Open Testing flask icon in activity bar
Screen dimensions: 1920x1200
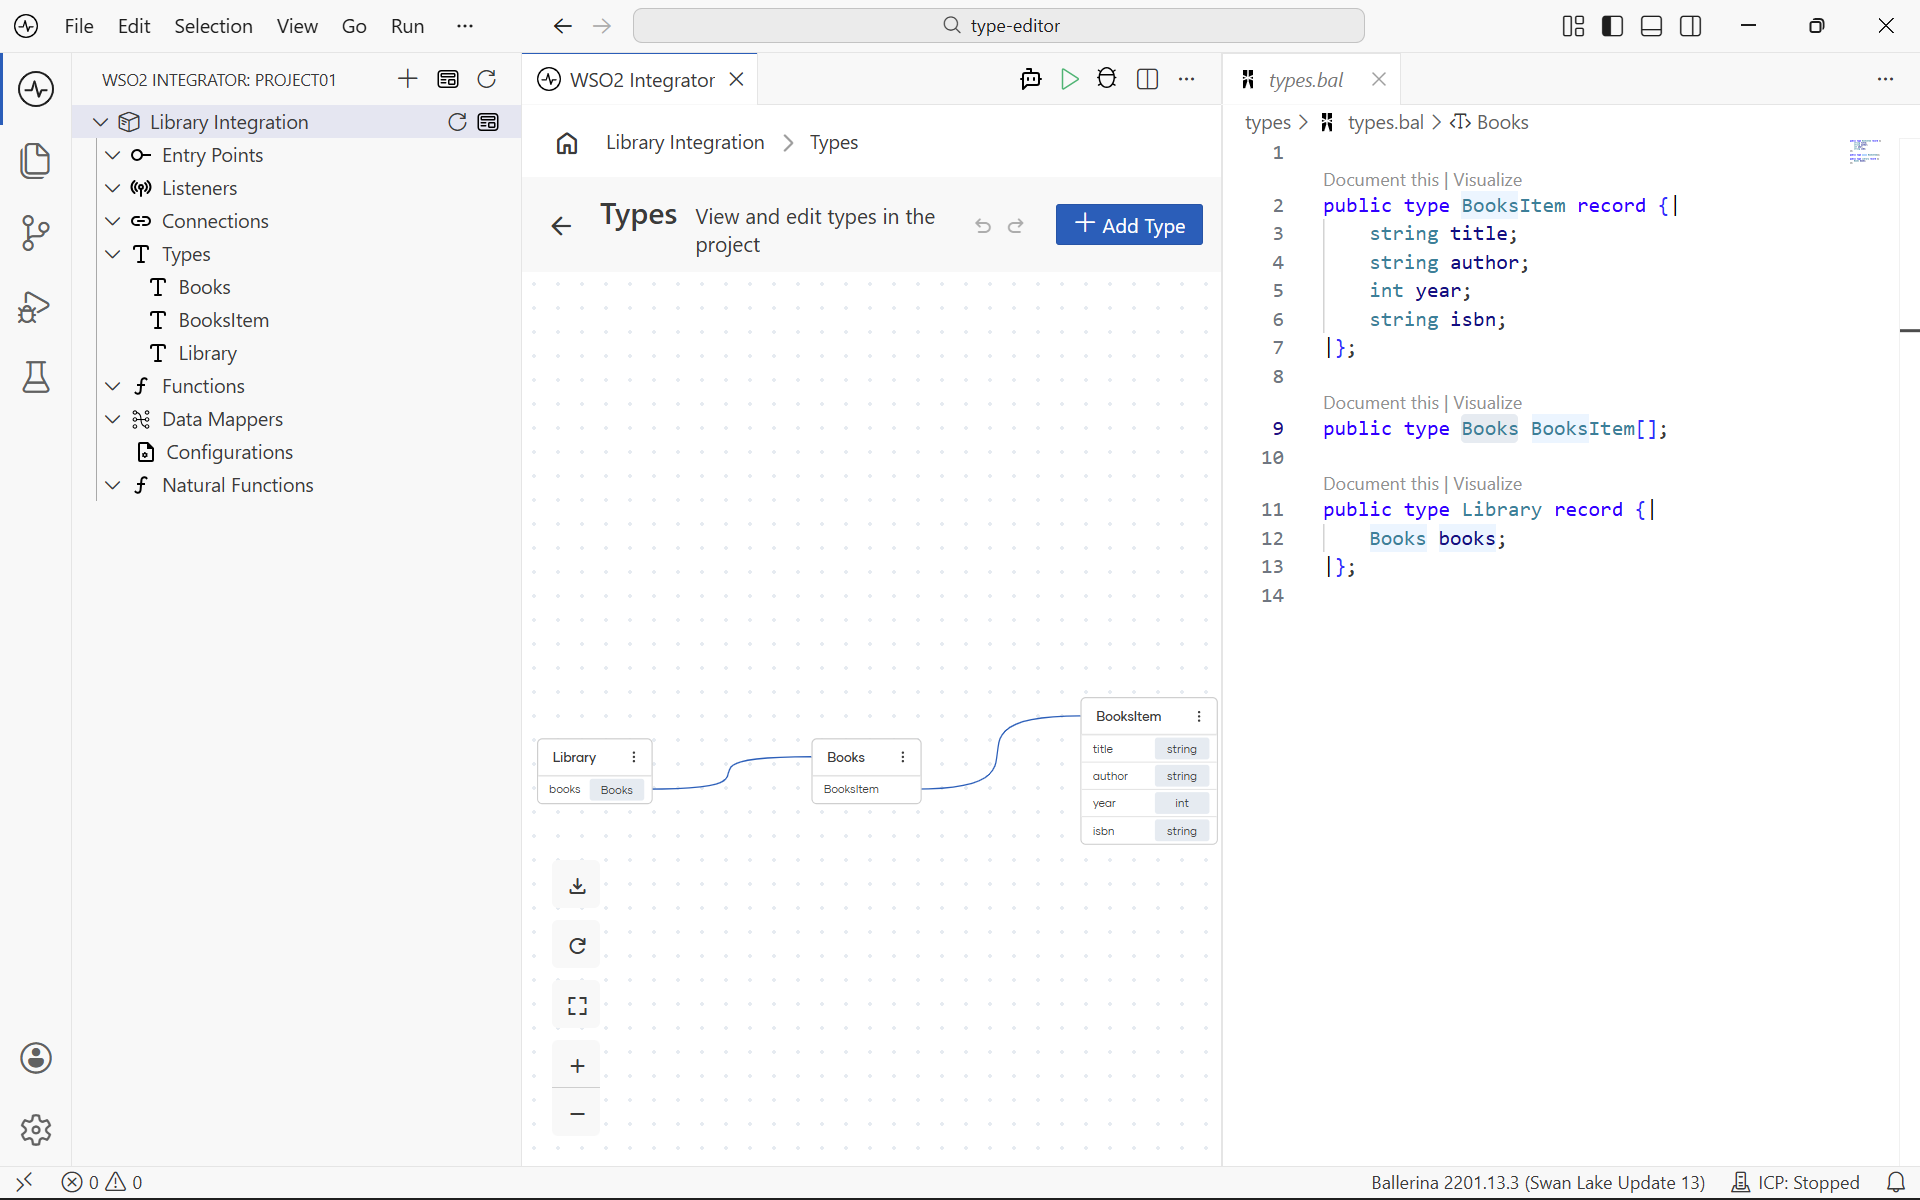click(36, 377)
